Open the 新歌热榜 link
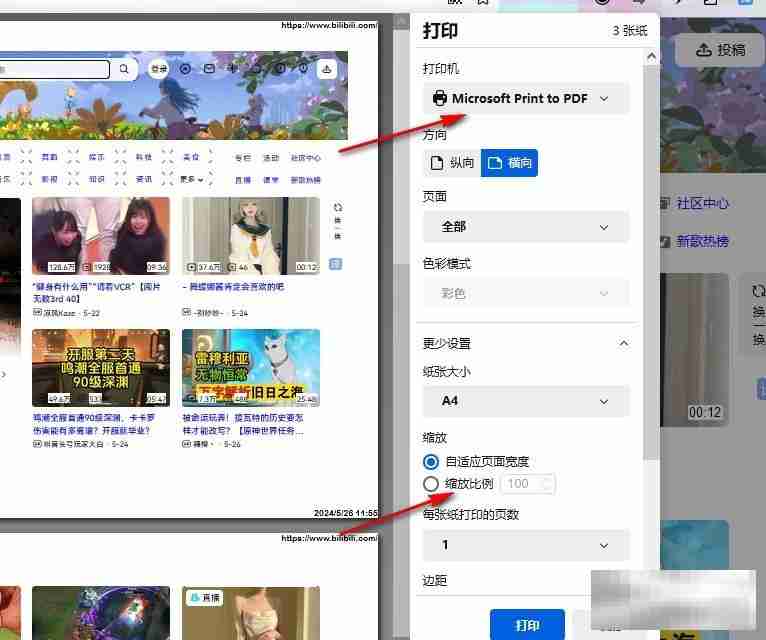The height and width of the screenshot is (640, 766). pyautogui.click(x=702, y=241)
